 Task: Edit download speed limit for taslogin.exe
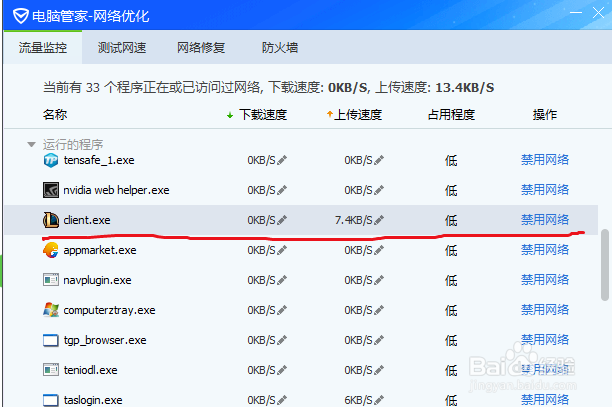point(282,400)
